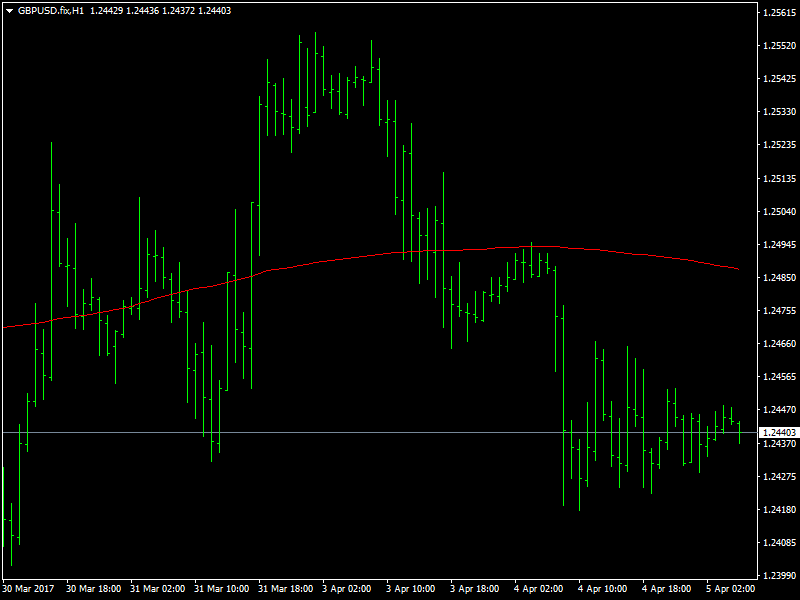Image resolution: width=800 pixels, height=600 pixels.
Task: Click the 4 Apr 18:00 time label
Action: (667, 589)
